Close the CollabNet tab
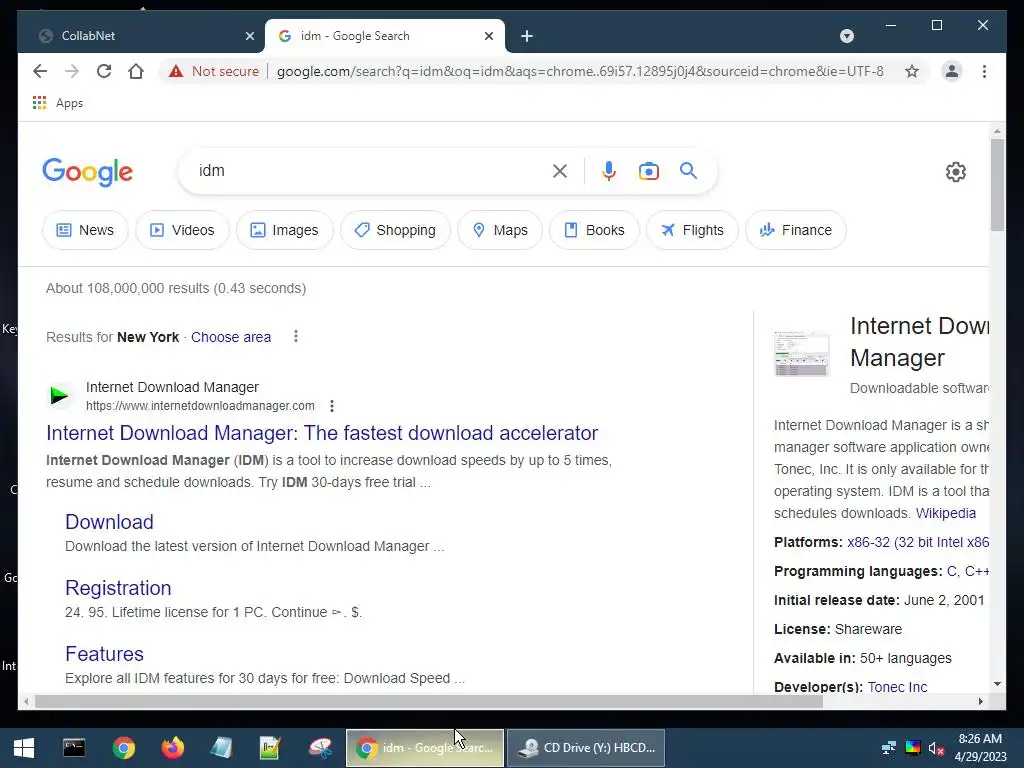Screen dimensions: 1024x768 249,36
